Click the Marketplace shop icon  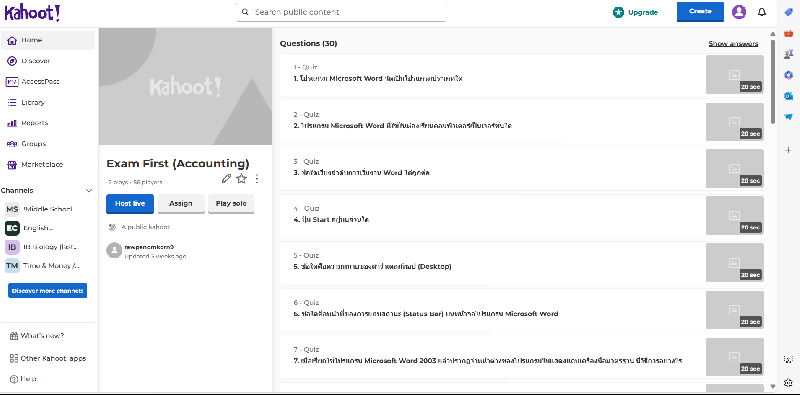[x=12, y=165]
